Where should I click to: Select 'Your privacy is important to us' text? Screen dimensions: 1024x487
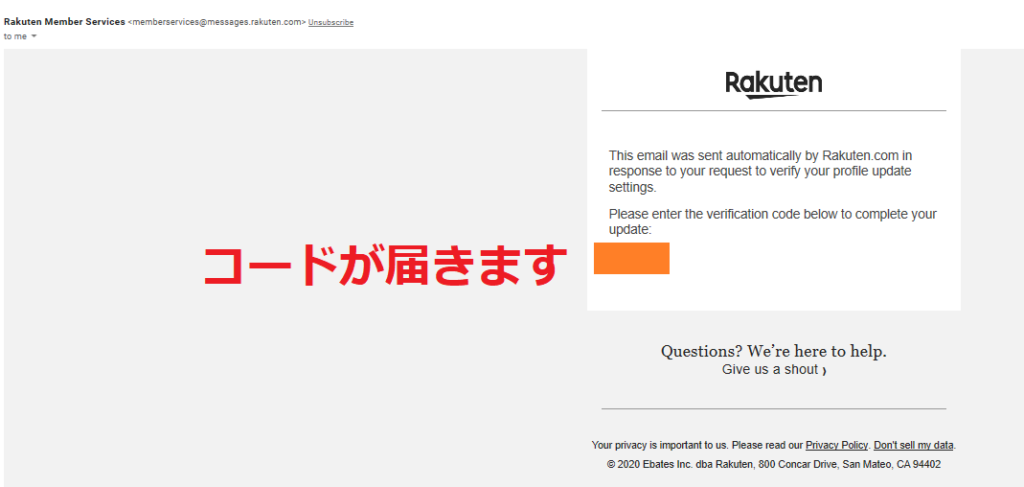pos(660,445)
